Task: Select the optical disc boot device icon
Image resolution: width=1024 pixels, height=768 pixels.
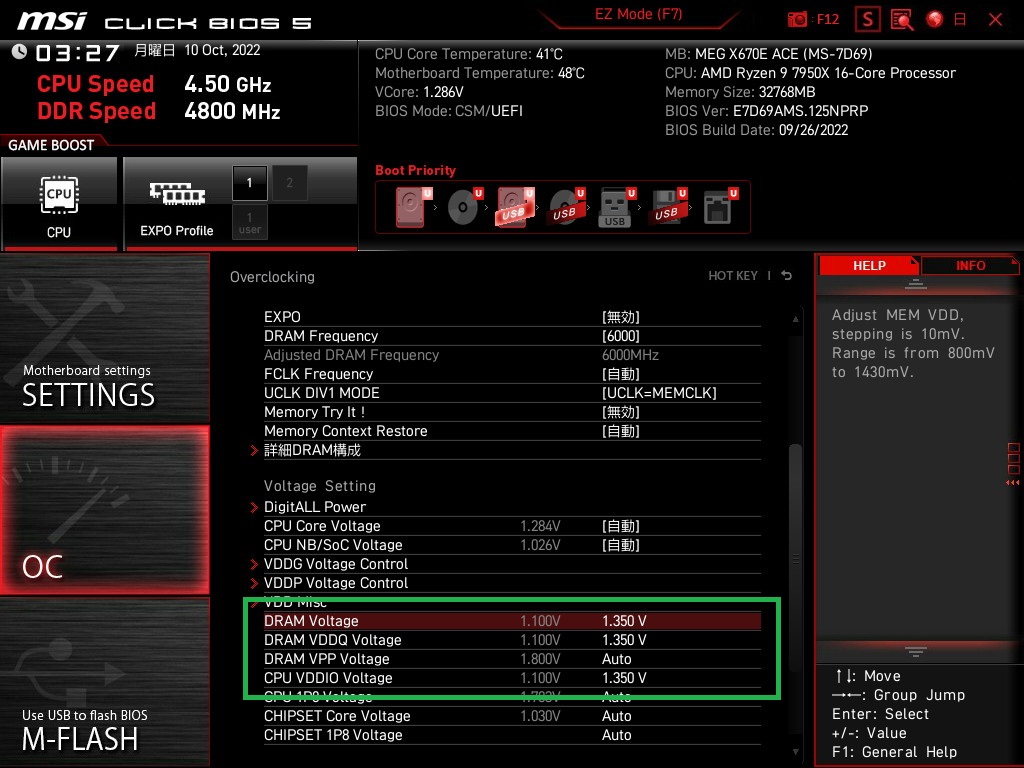Action: coord(464,207)
